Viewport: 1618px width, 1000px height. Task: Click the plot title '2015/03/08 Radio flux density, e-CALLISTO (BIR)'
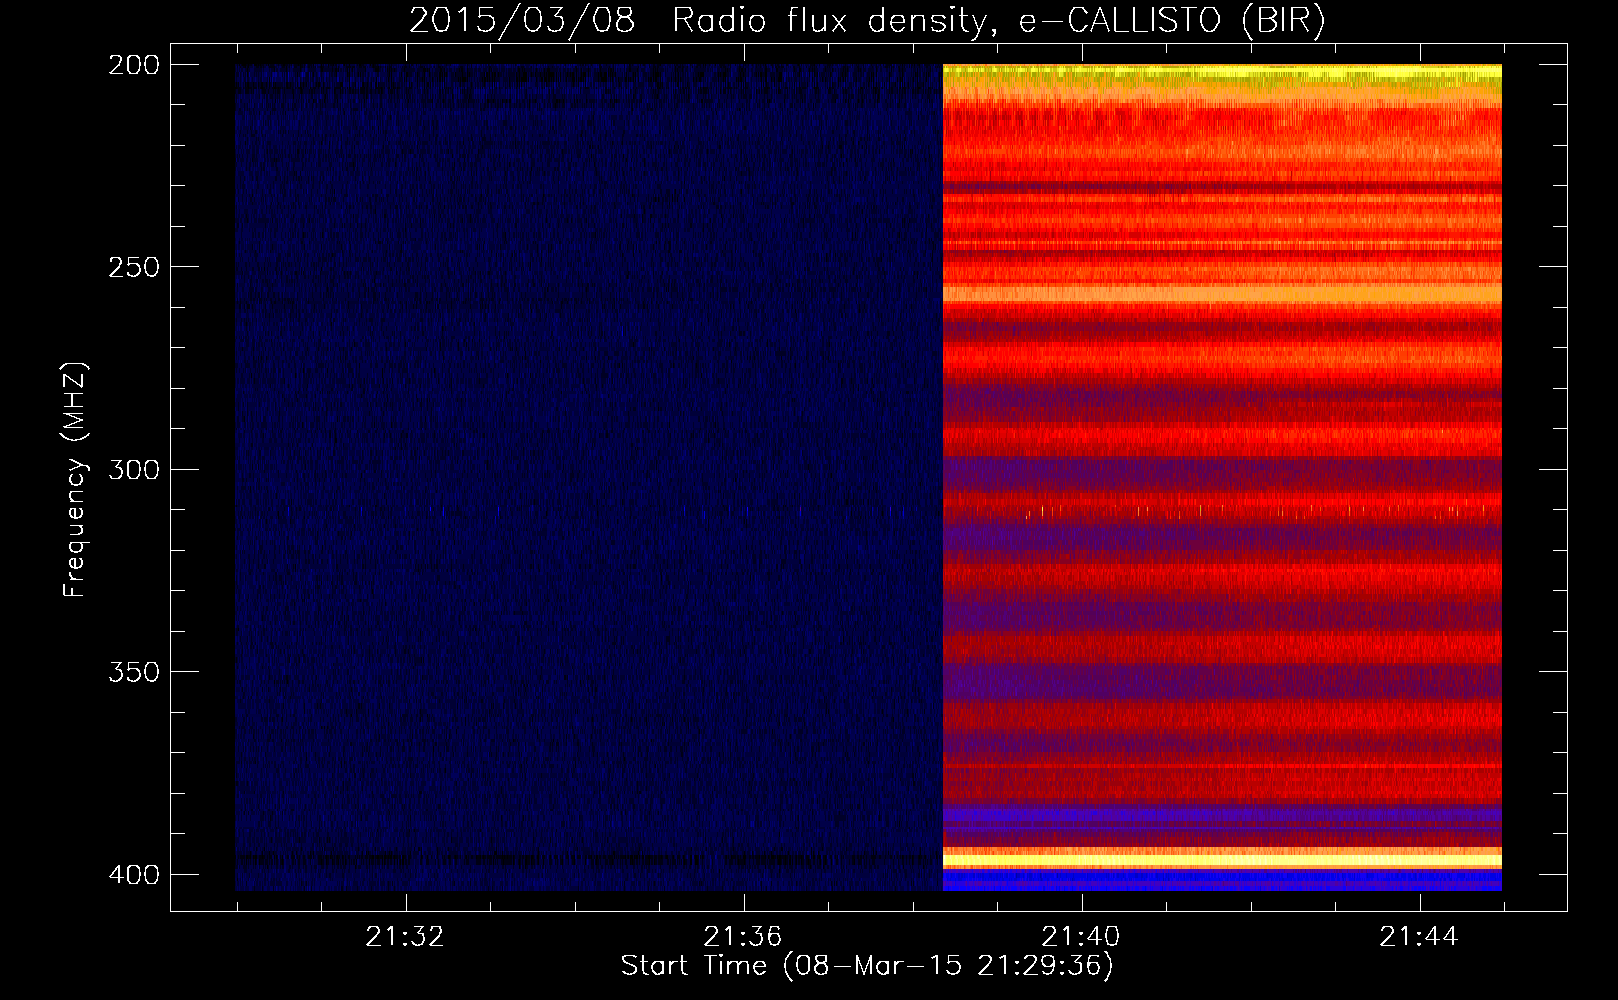[867, 21]
